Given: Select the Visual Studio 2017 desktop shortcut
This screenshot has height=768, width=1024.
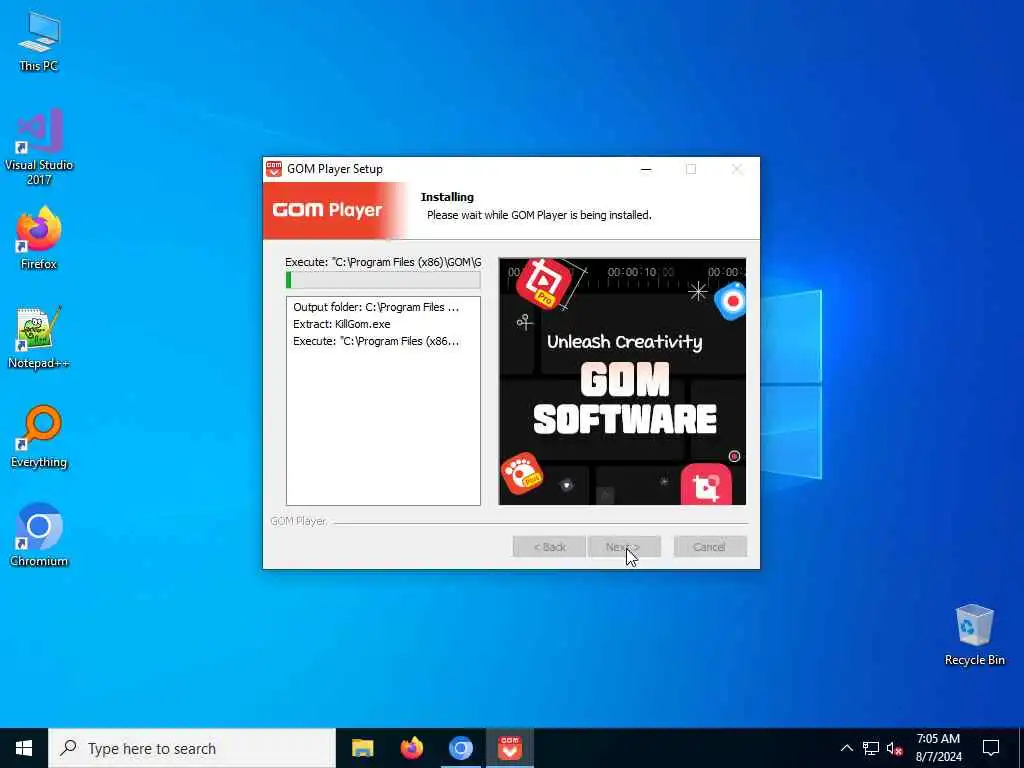Looking at the screenshot, I should click(x=39, y=146).
